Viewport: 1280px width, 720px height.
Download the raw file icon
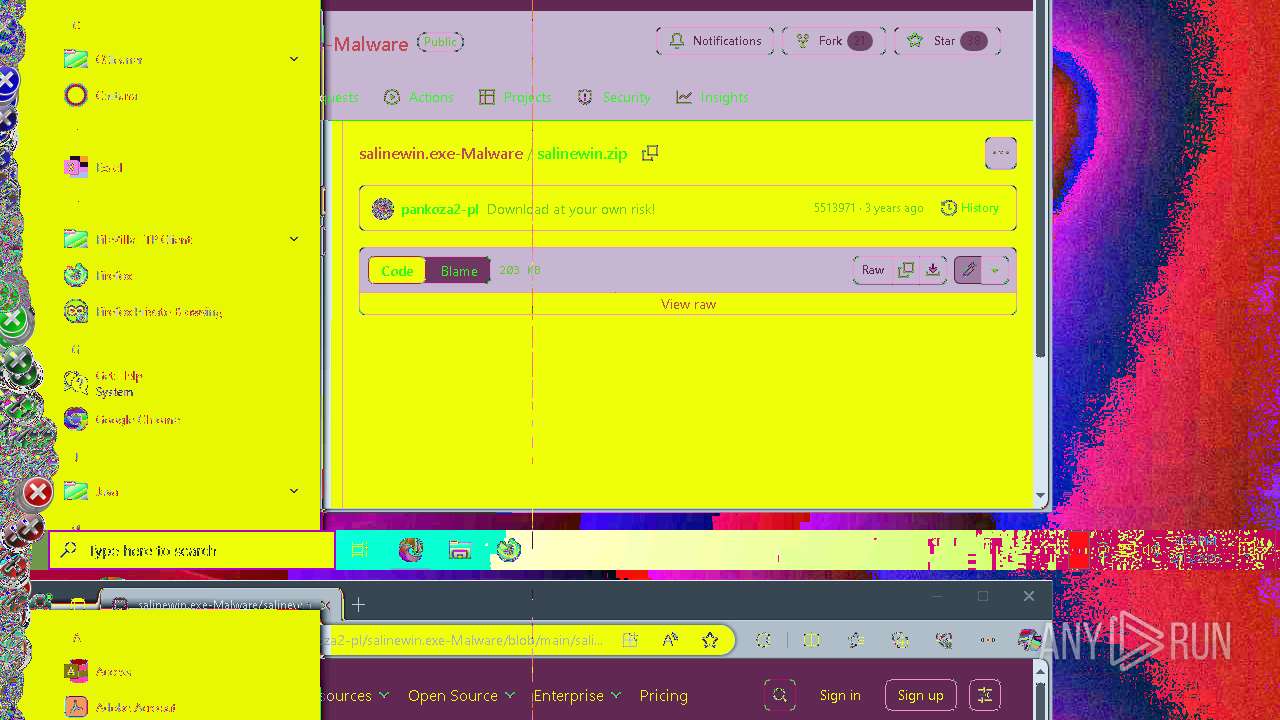tap(933, 270)
